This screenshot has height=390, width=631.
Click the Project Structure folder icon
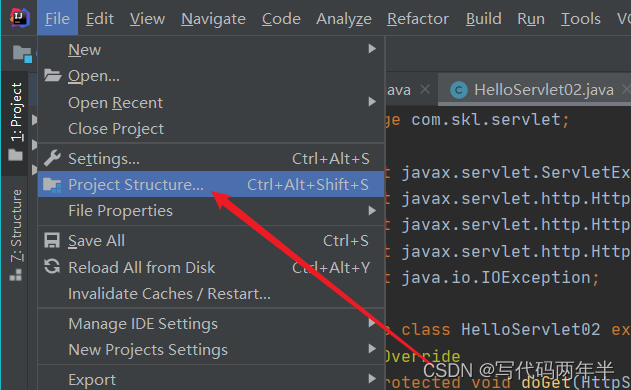tap(52, 185)
